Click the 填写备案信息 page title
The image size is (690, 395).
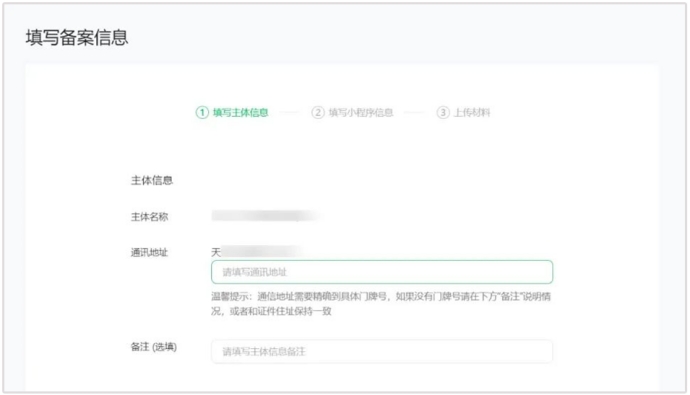[x=77, y=37]
